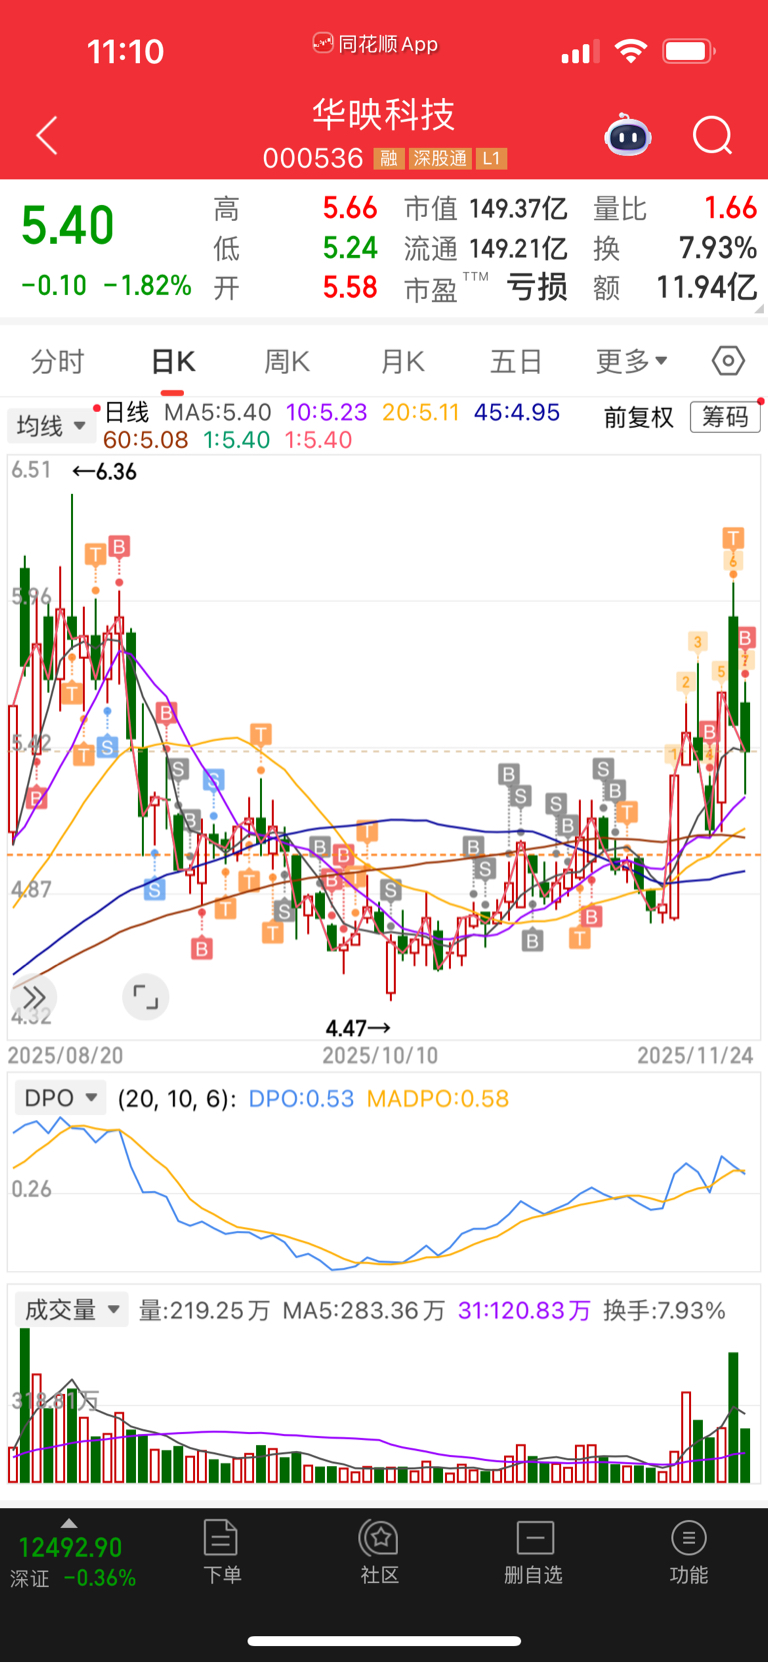Screen dimensions: 768x1663
Task: Tap the 45:4.95 MA legend
Action: coord(517,412)
